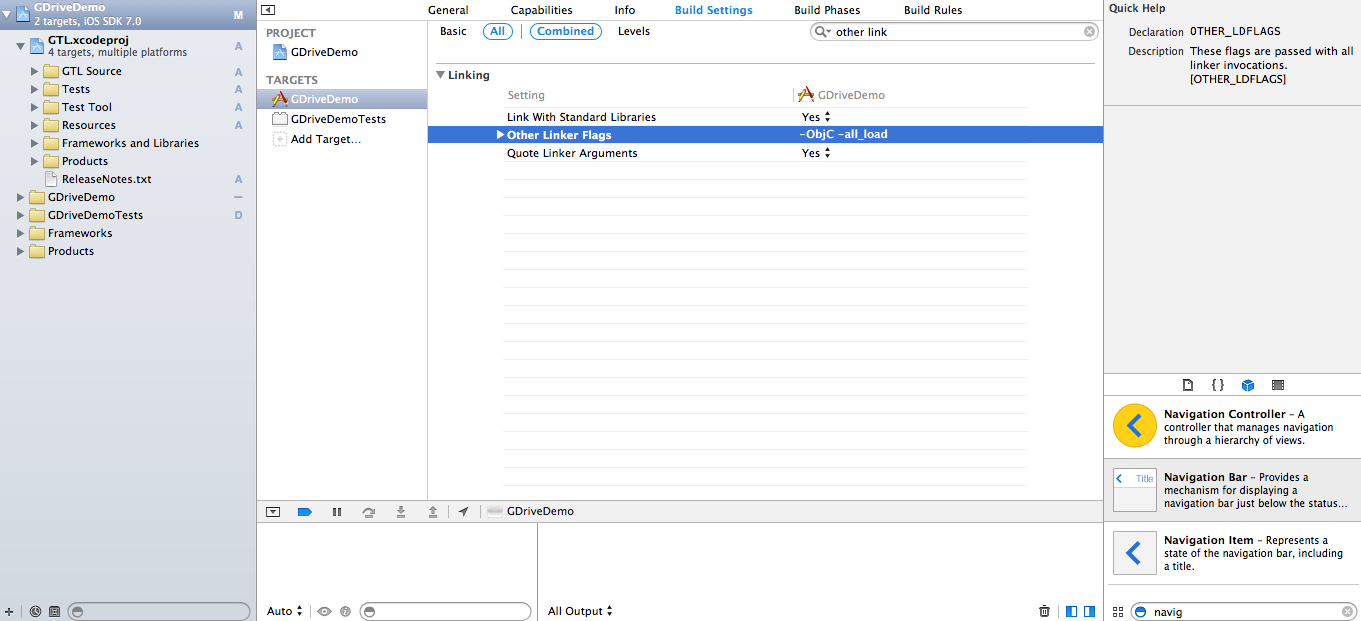1361x621 pixels.
Task: Open Object library cube icon
Action: (x=1248, y=385)
